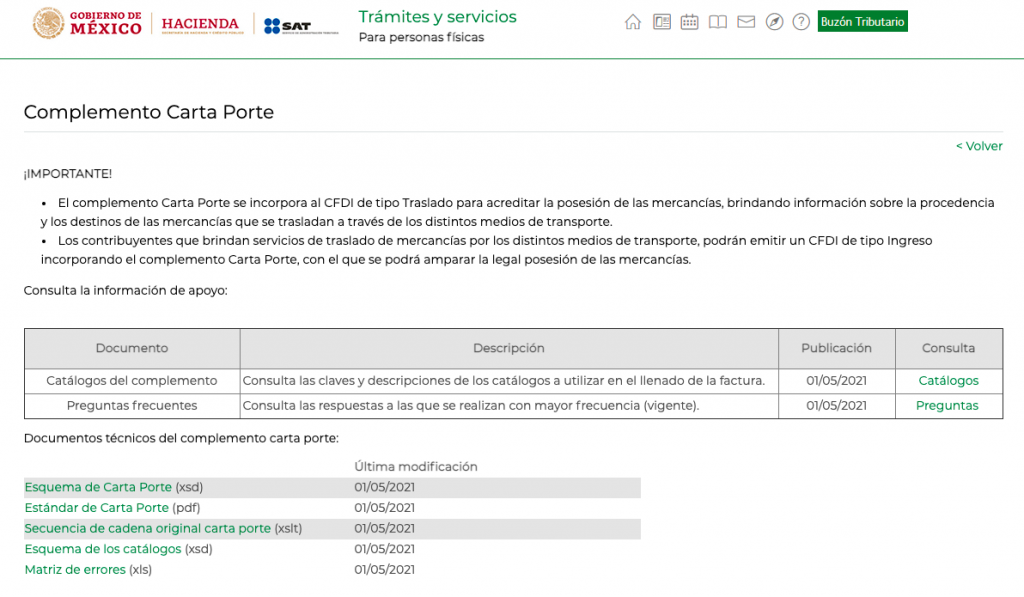Download Esquema de Carta Porte xsd
The height and width of the screenshot is (597, 1024).
point(98,487)
